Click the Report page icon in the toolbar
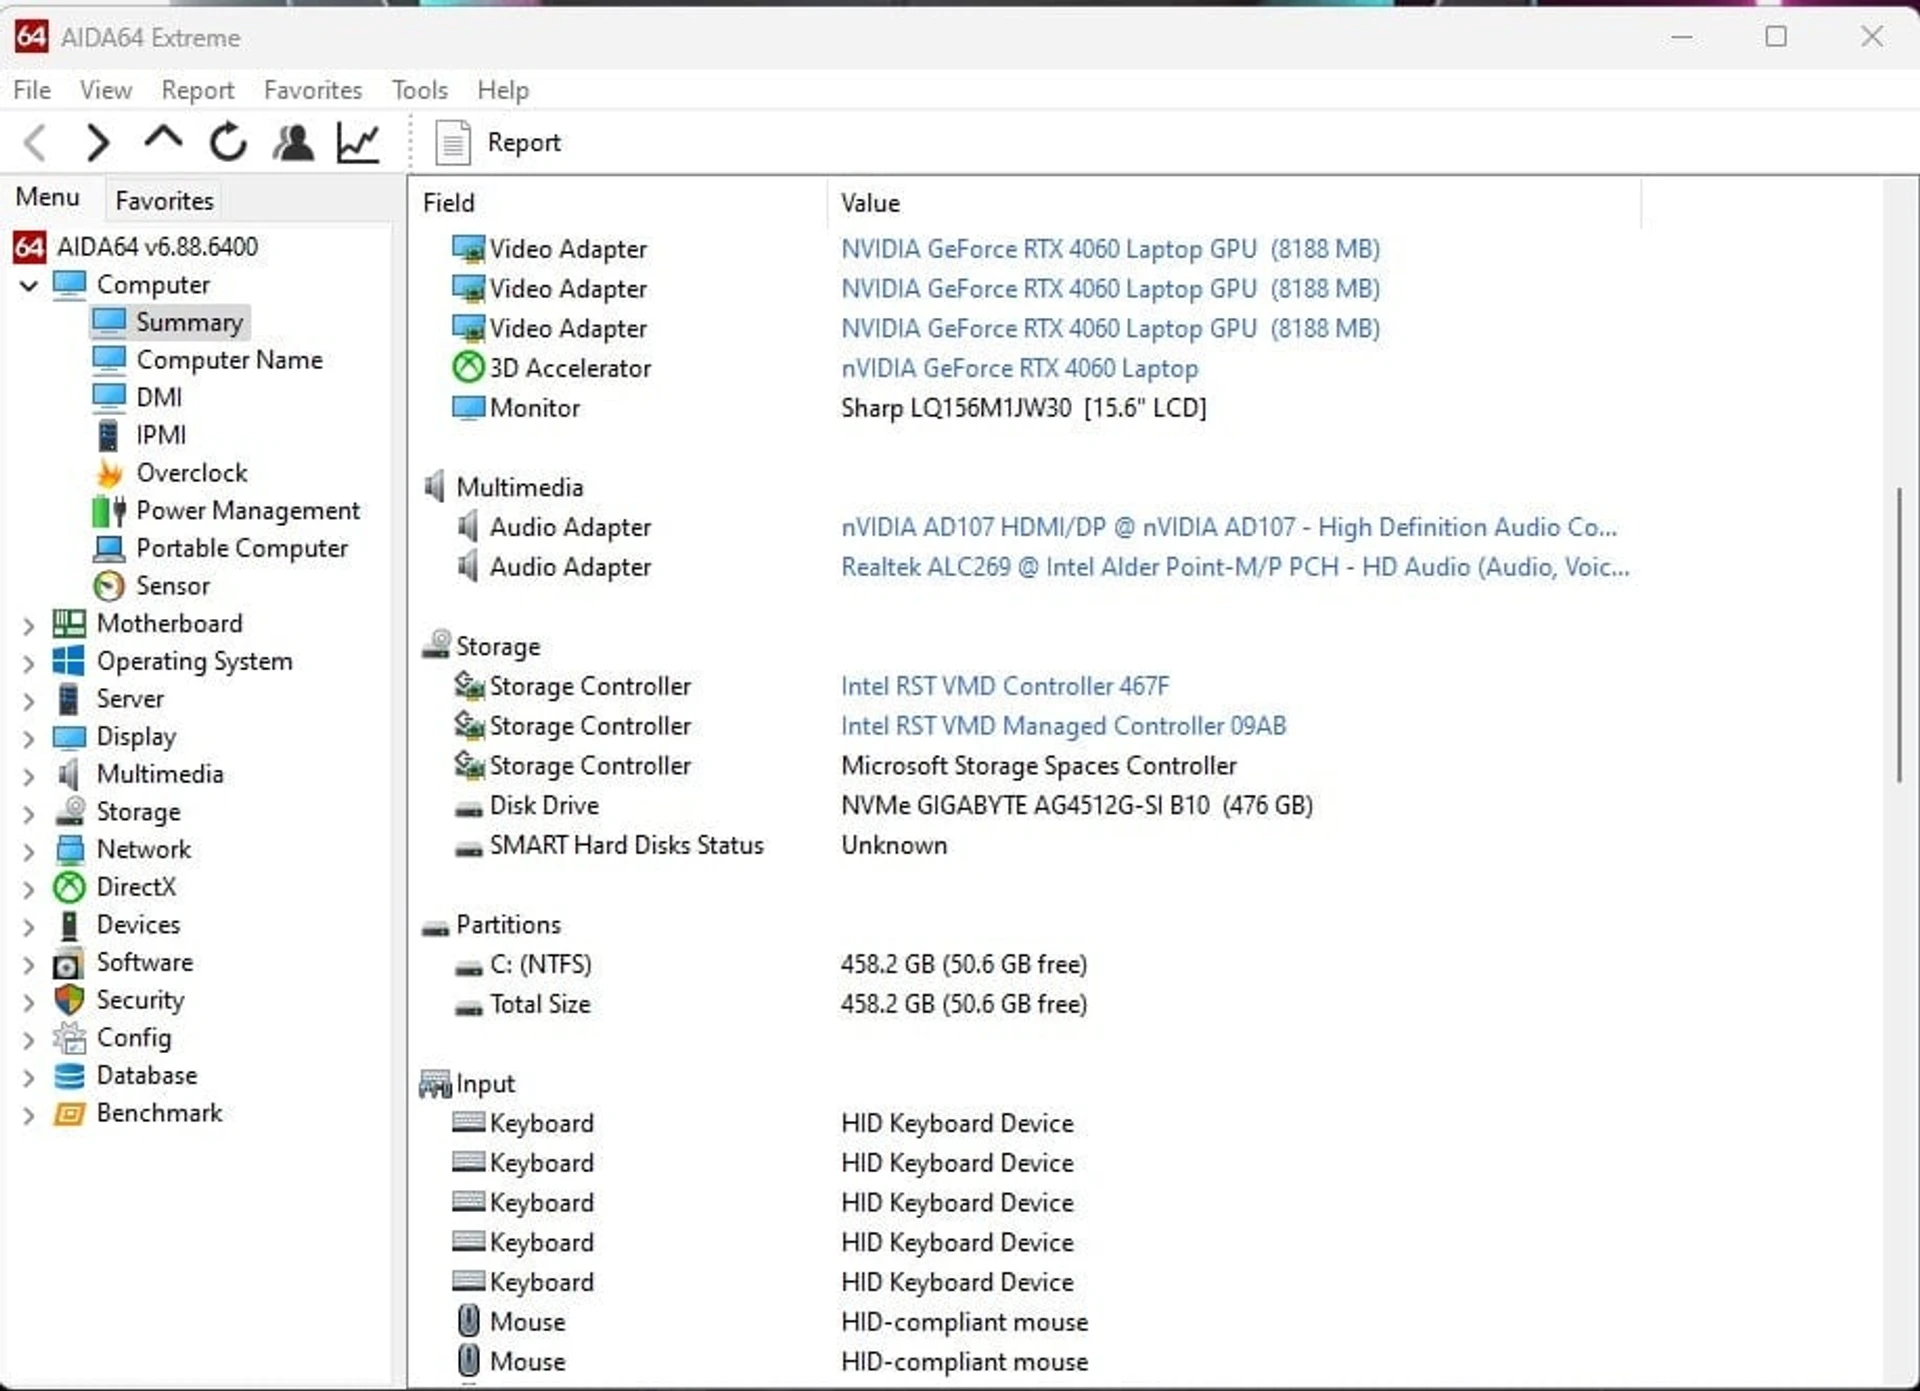 tap(452, 142)
